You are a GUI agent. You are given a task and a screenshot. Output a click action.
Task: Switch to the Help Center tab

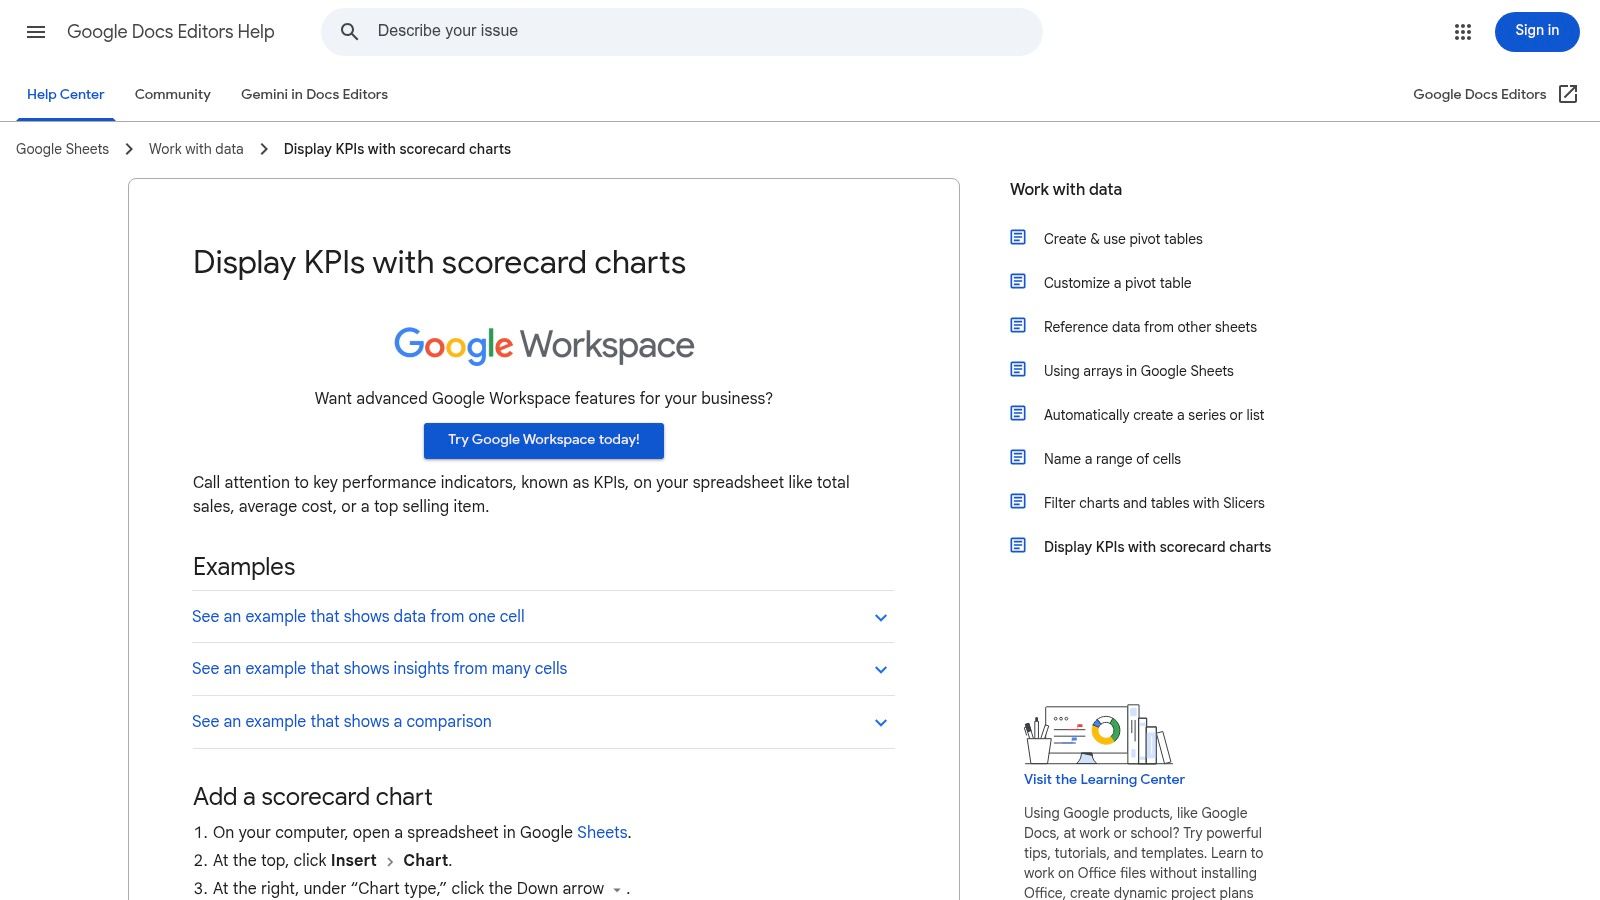66,95
